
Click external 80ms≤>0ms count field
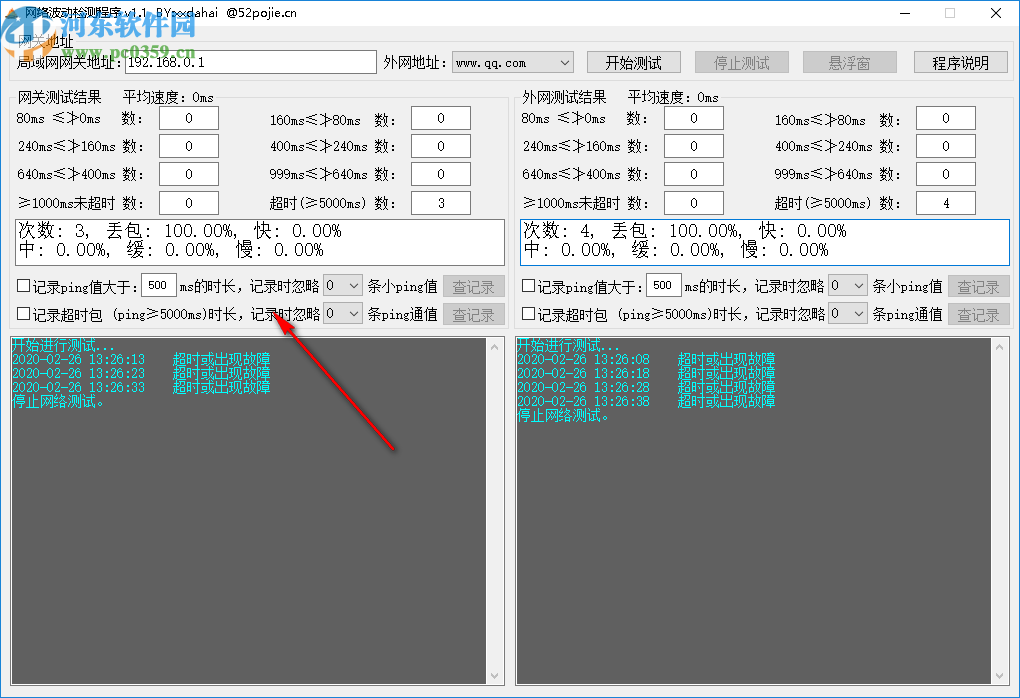click(693, 118)
